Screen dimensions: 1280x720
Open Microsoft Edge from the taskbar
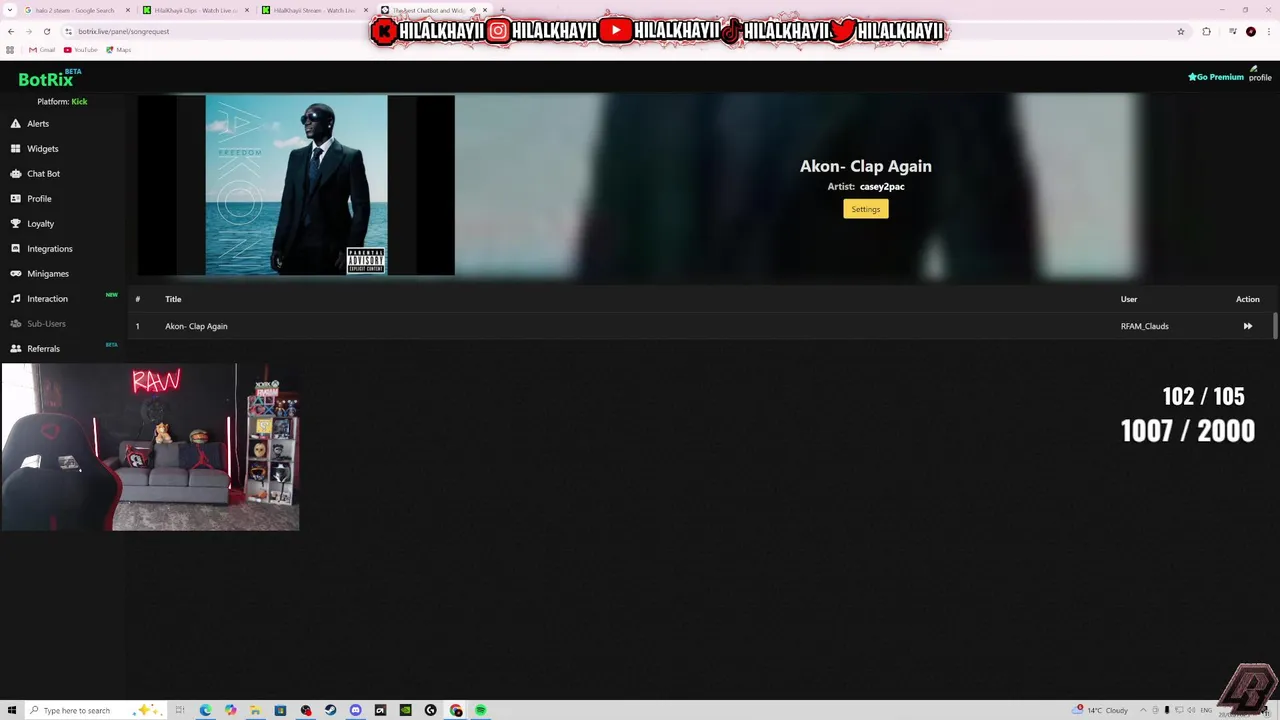[205, 710]
